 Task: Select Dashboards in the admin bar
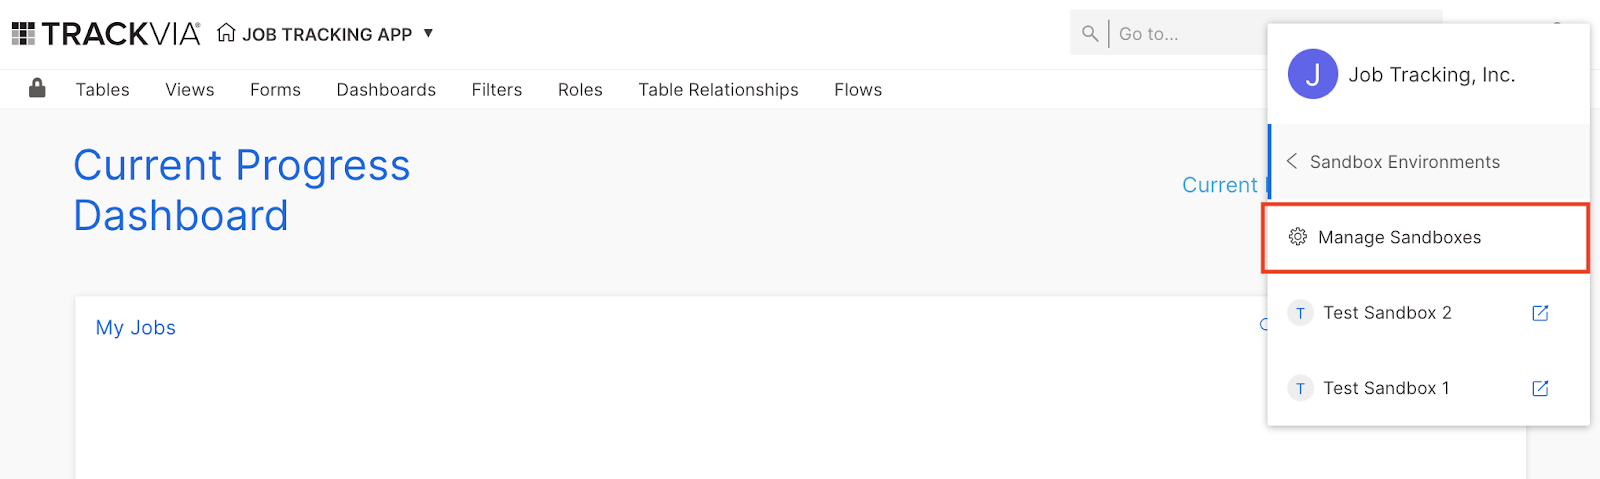tap(386, 90)
